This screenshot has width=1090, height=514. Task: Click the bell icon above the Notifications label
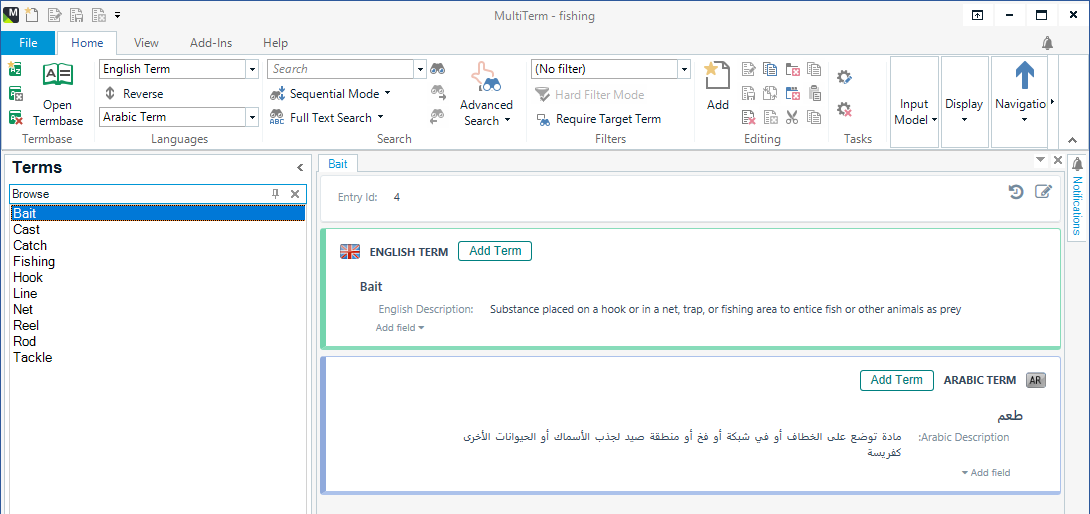pos(1077,164)
